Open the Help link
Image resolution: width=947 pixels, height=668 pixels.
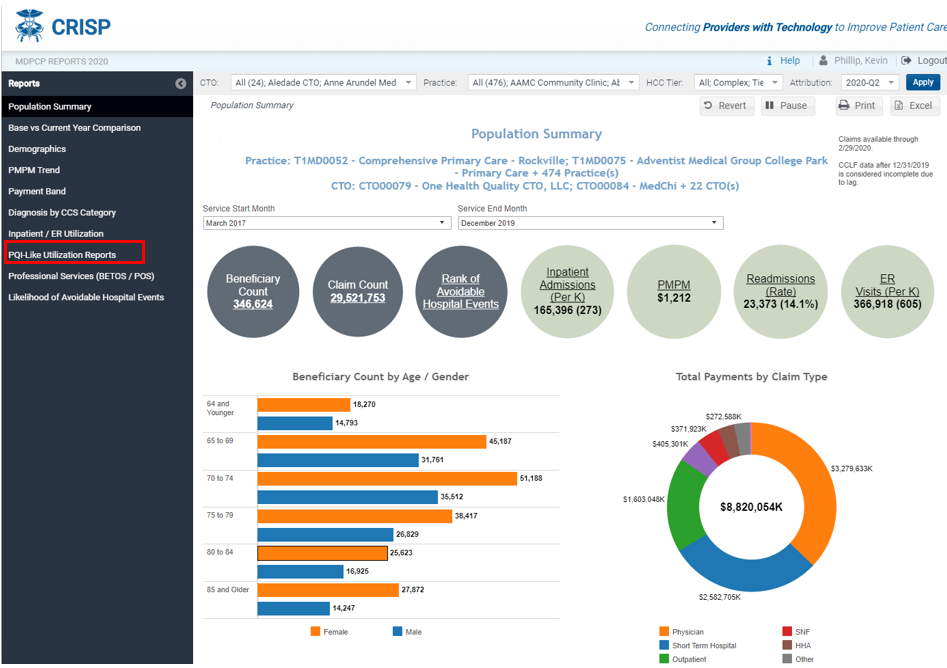coord(790,60)
